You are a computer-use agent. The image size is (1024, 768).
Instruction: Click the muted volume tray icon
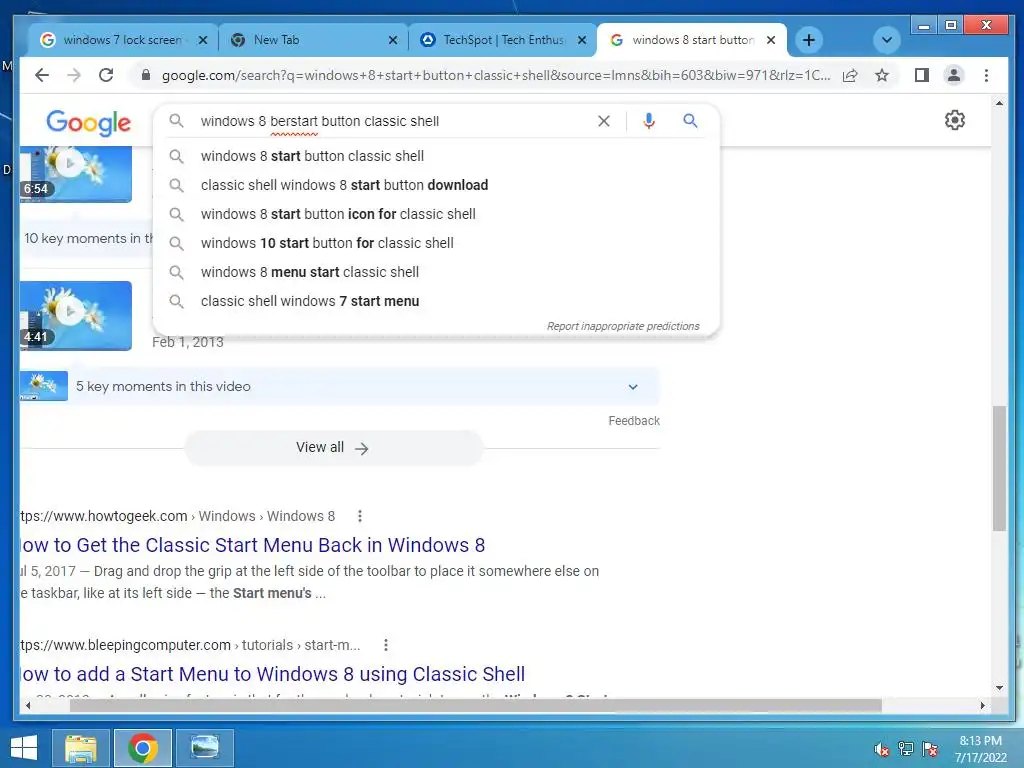click(882, 750)
